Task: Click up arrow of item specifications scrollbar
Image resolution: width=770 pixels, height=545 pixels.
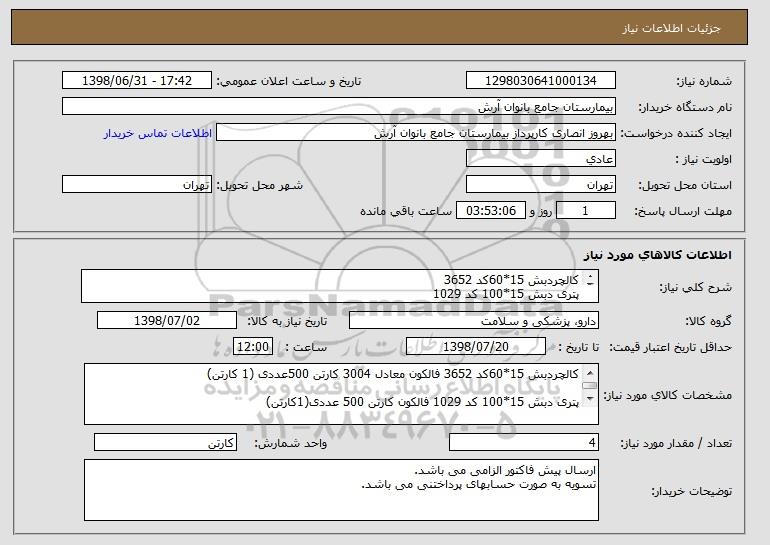Action: point(590,373)
